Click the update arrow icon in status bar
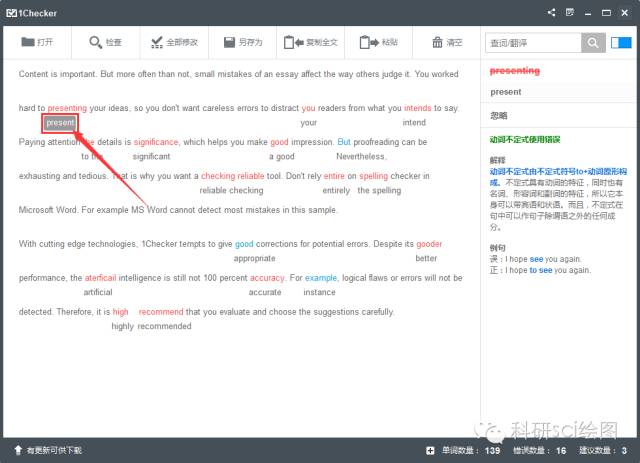Image resolution: width=640 pixels, height=463 pixels. click(x=18, y=450)
